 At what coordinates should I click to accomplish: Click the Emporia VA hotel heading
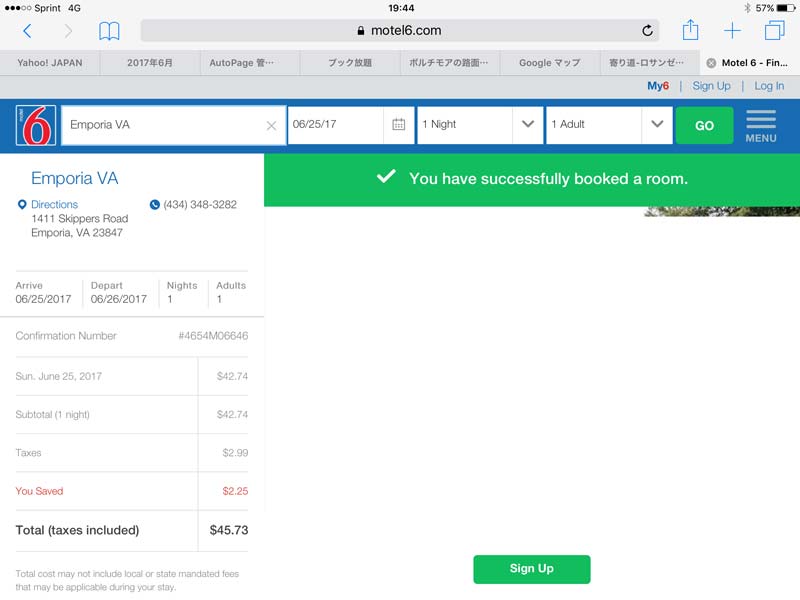pos(74,178)
